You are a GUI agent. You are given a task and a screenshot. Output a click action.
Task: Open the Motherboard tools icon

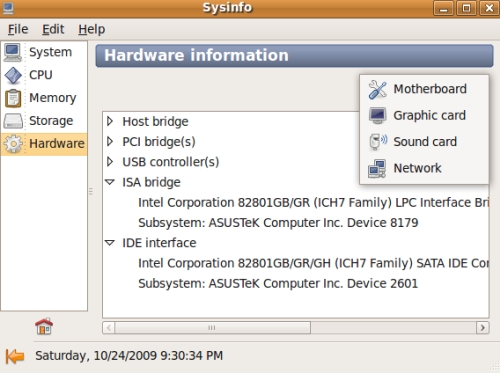[x=377, y=89]
